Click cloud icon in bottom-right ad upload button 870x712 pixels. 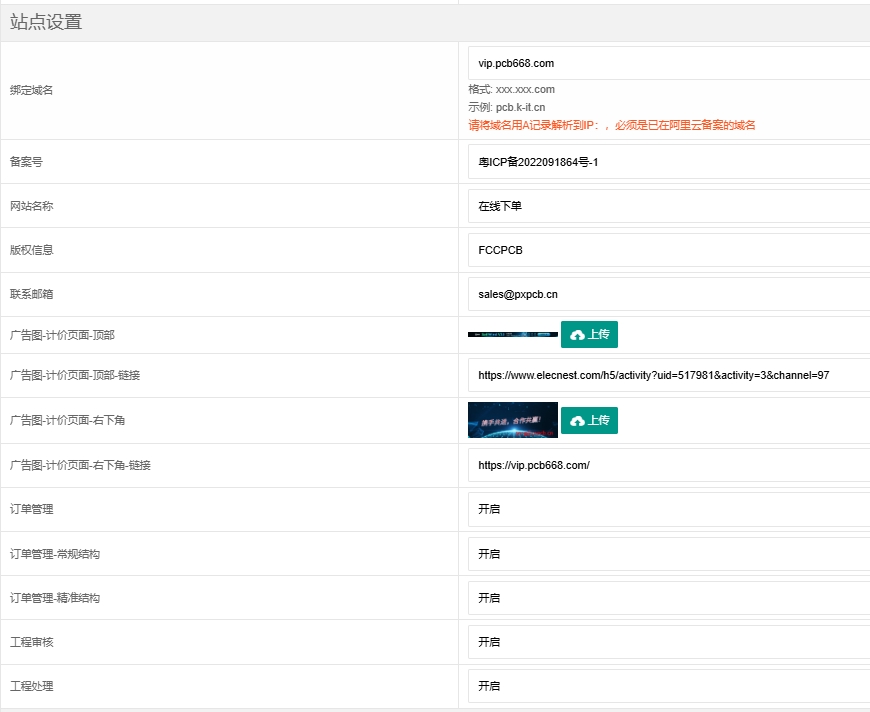pyautogui.click(x=577, y=421)
